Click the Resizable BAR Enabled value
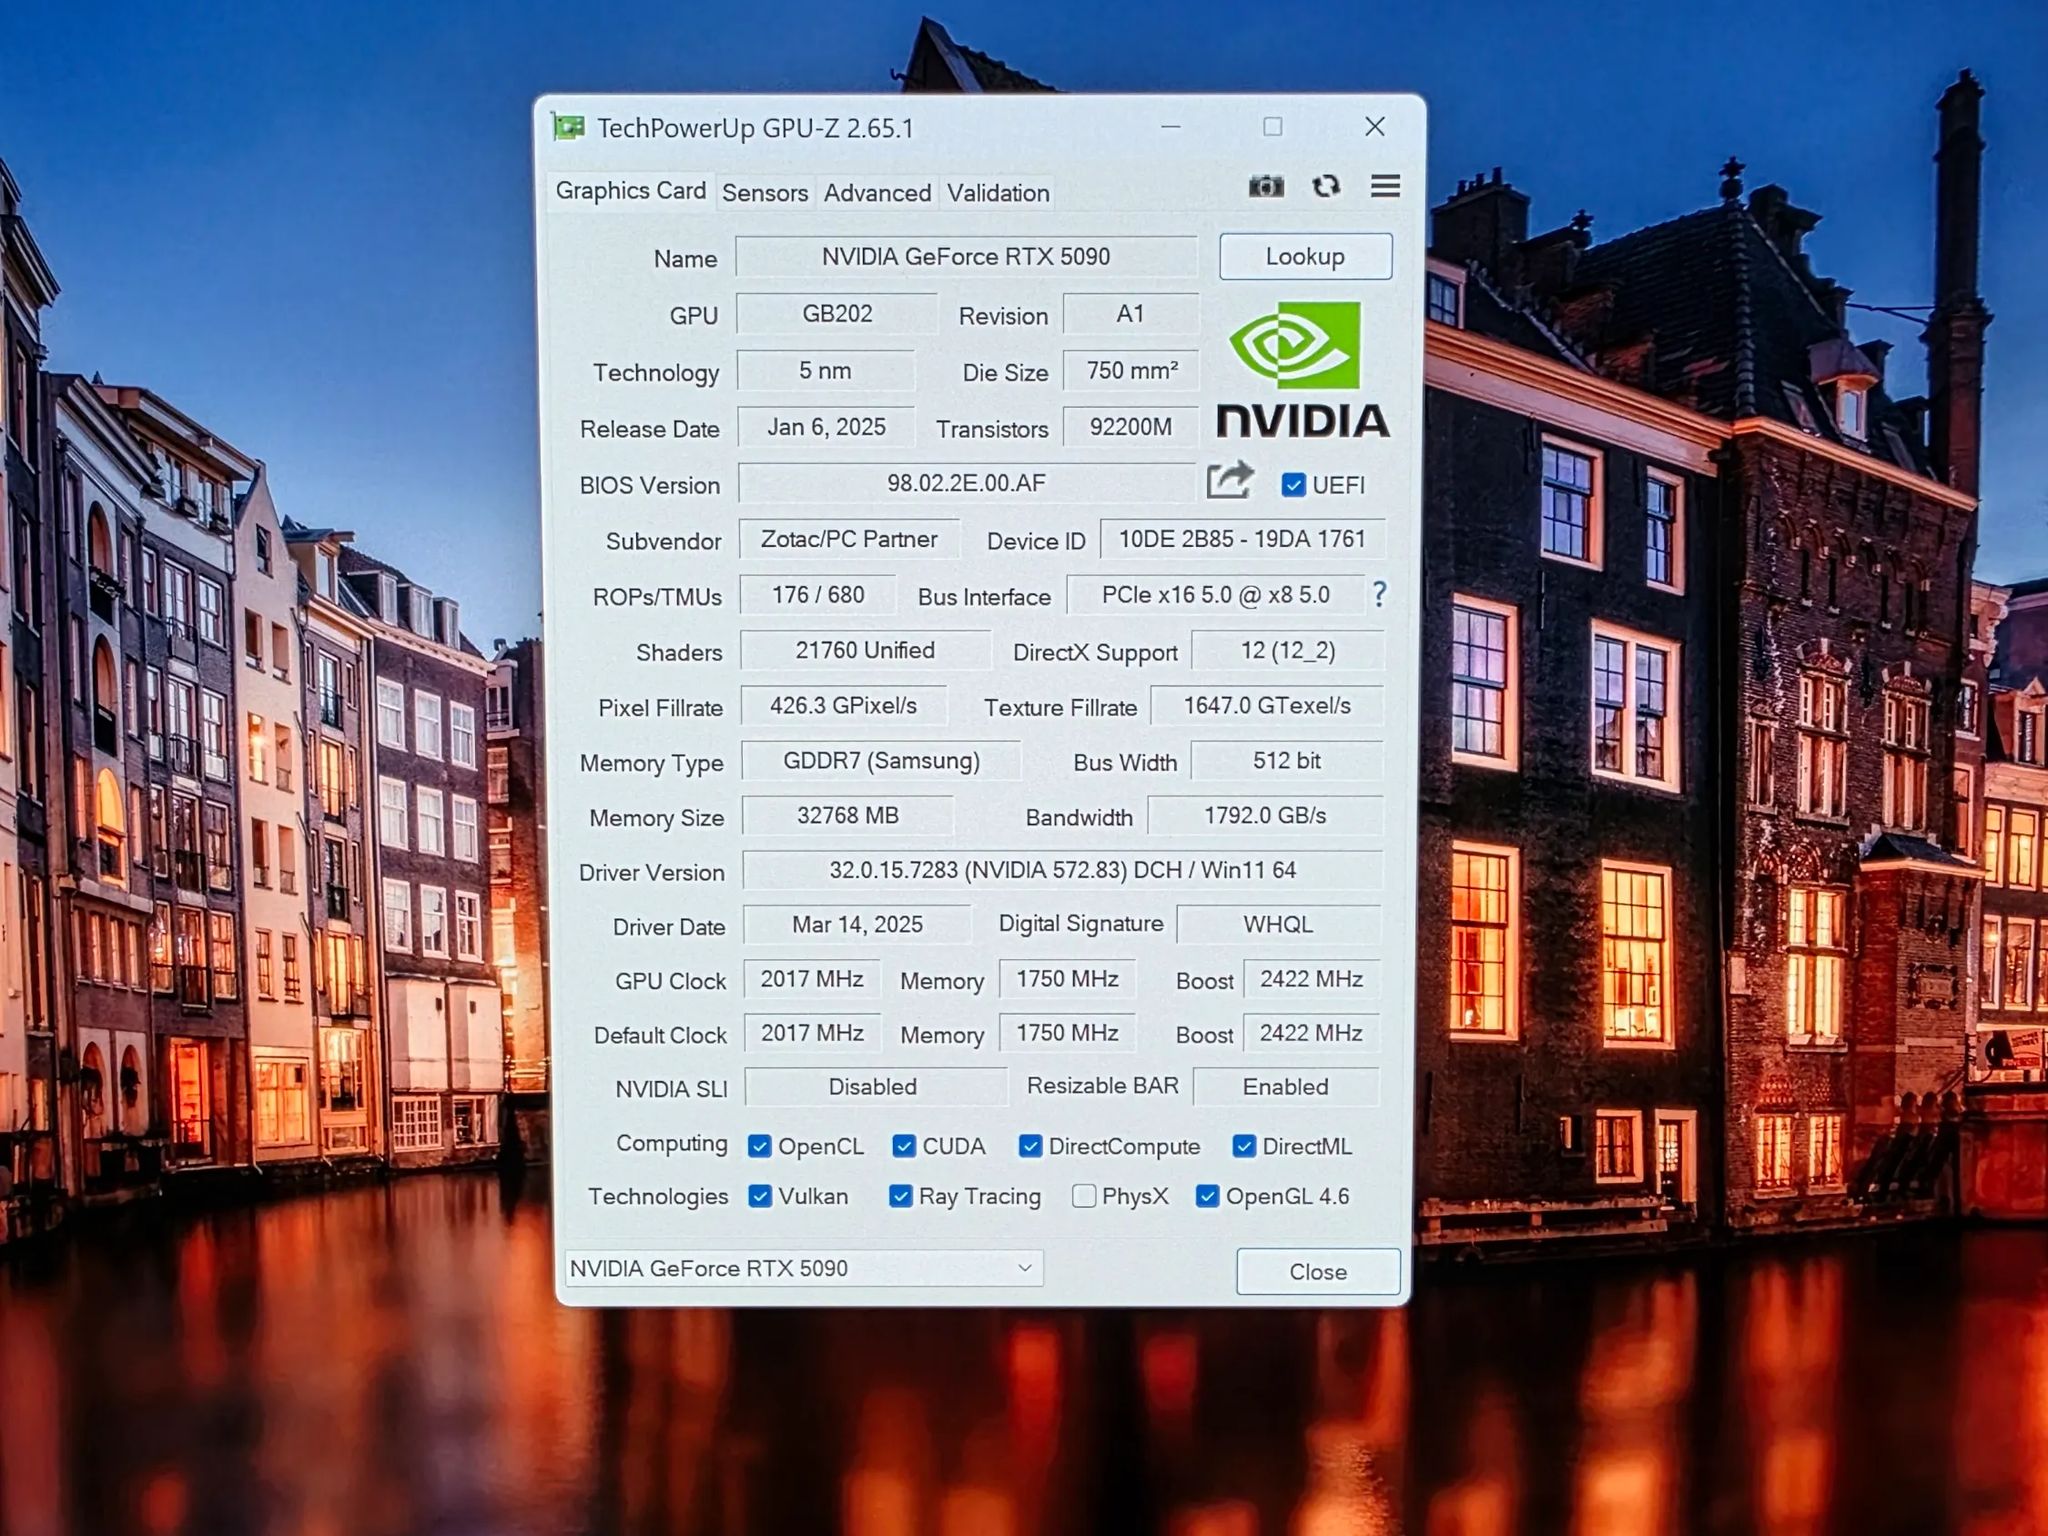This screenshot has width=2048, height=1536. pos(1286,1087)
